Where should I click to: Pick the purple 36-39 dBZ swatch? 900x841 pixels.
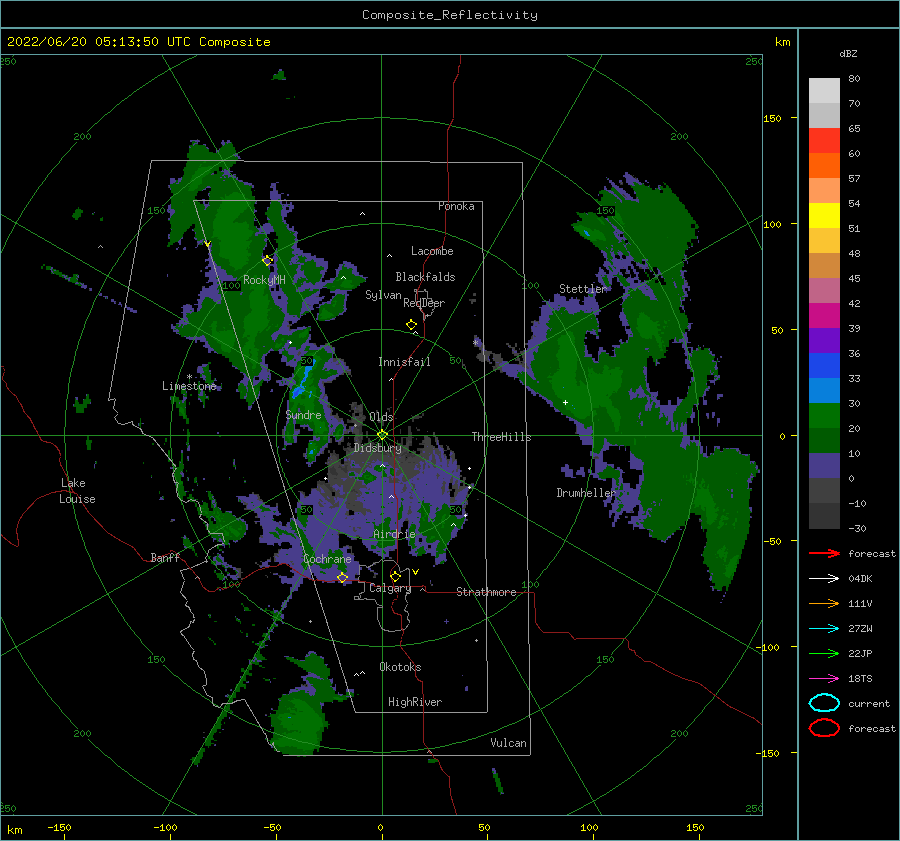[x=824, y=340]
